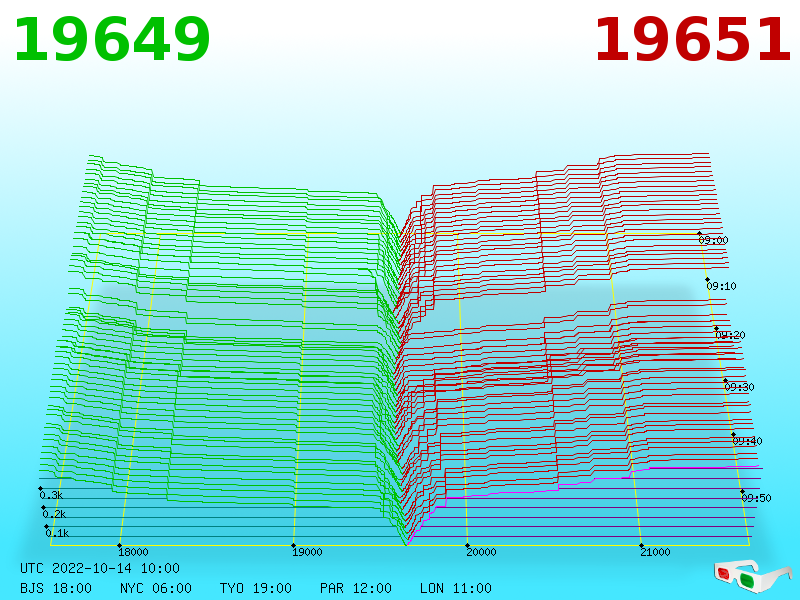Click the 09:50 time axis marker

[756, 498]
